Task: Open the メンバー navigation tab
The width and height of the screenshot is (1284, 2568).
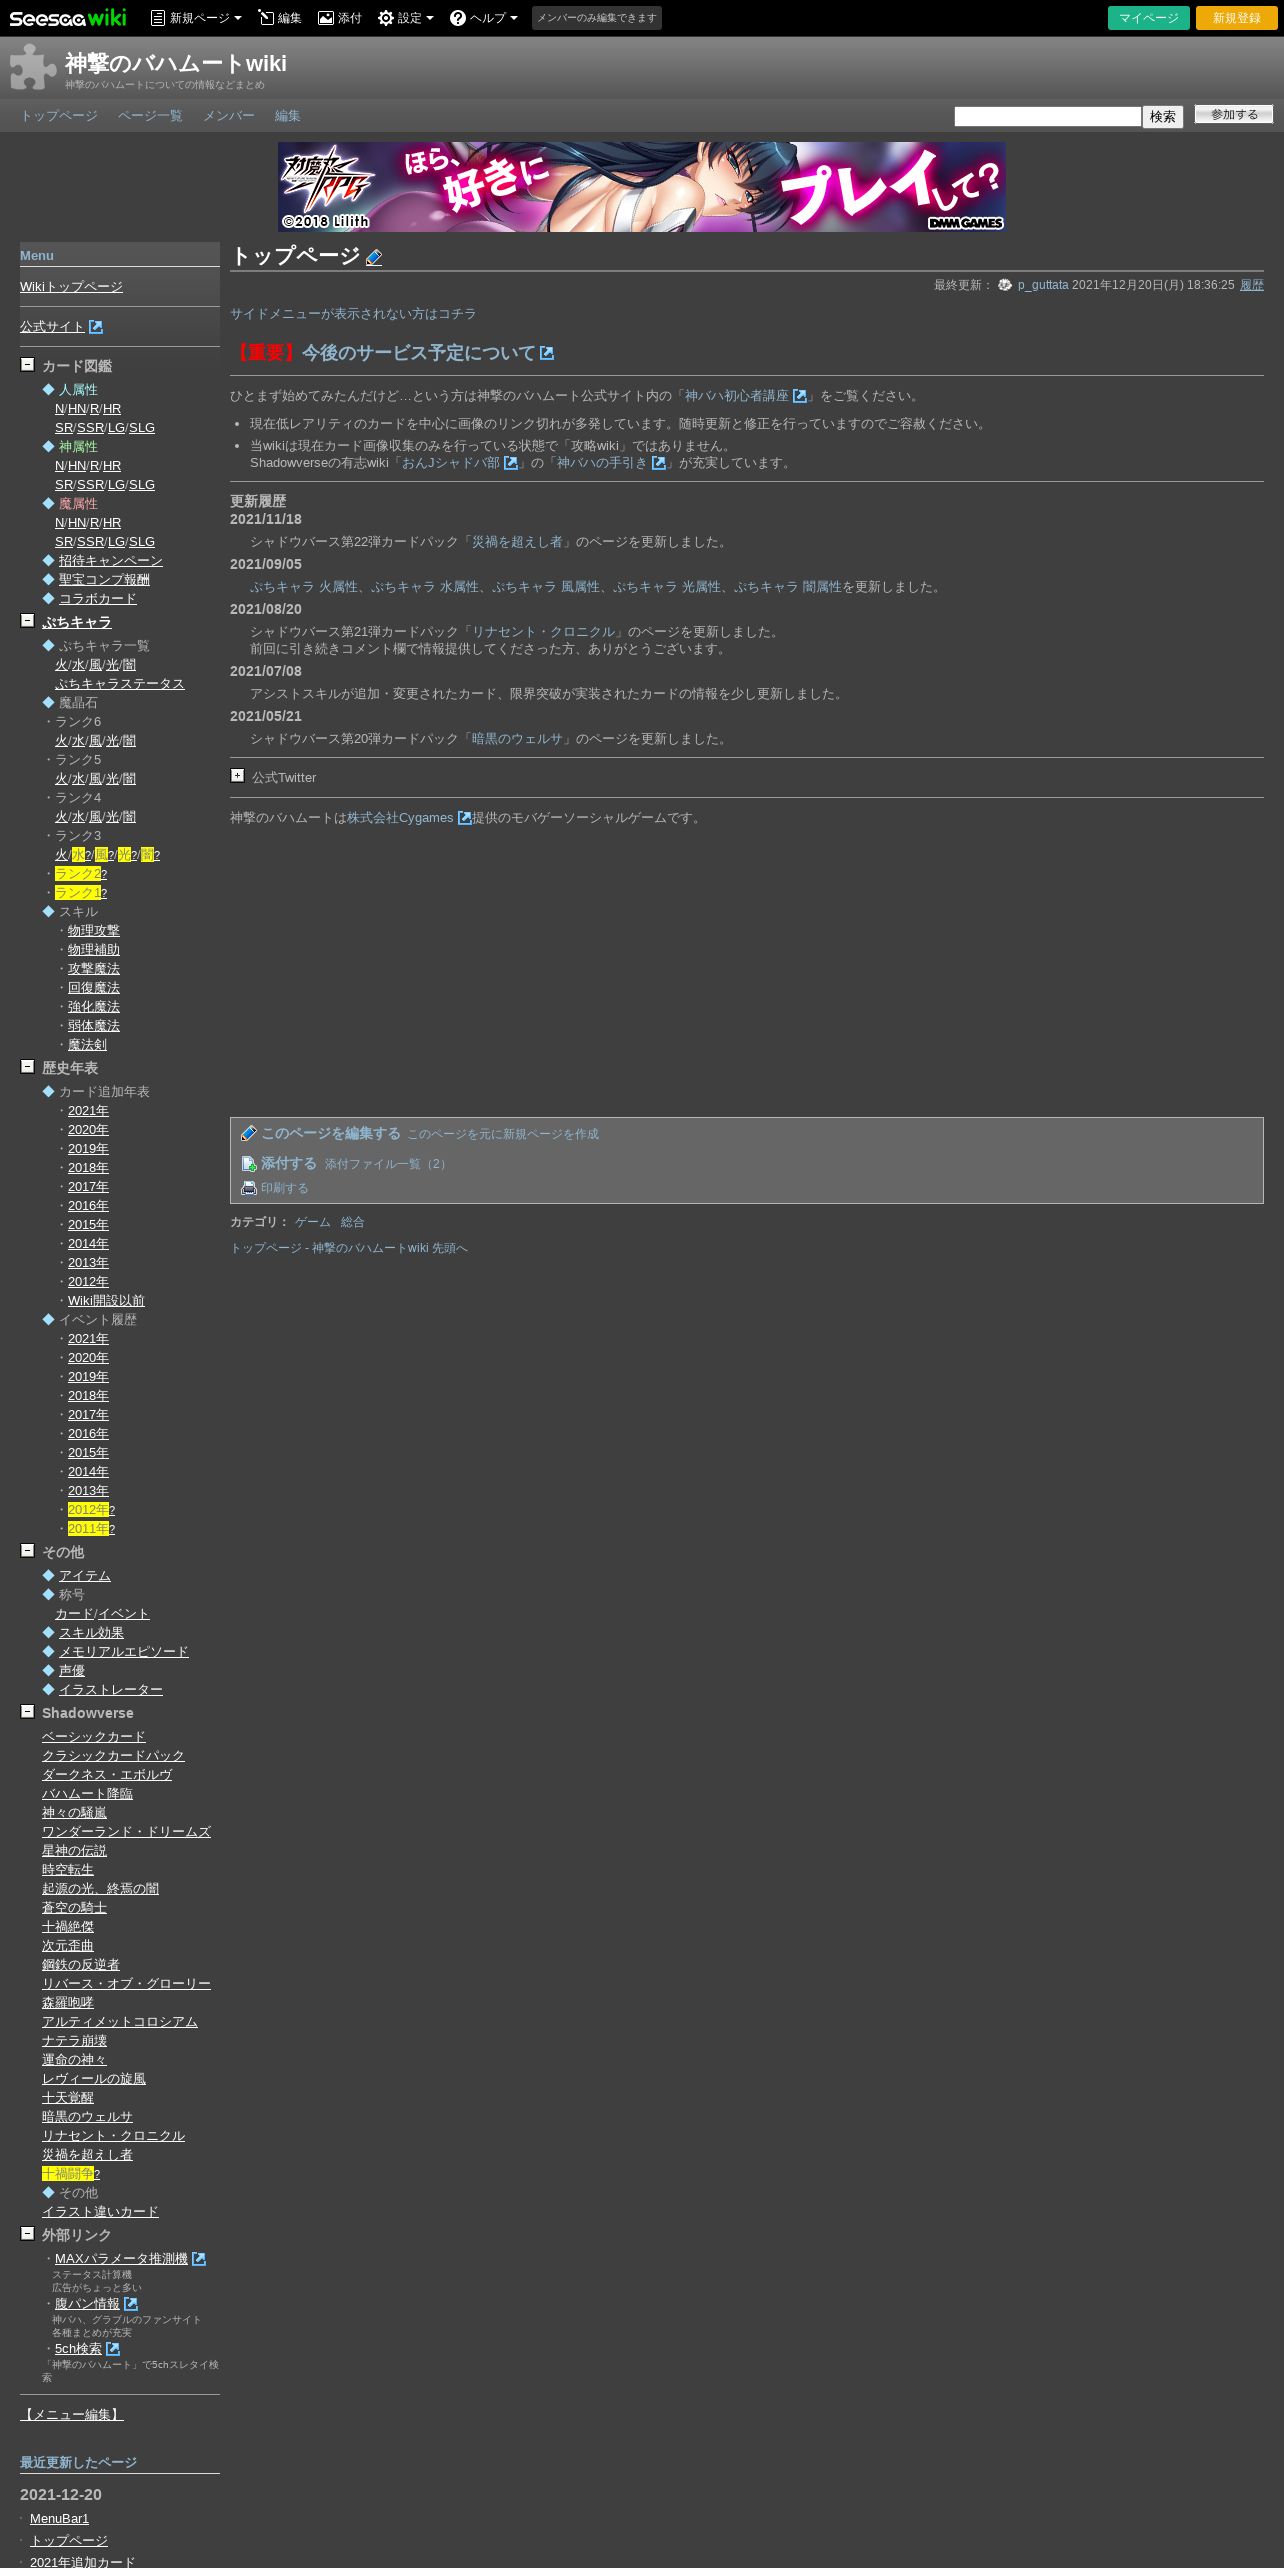Action: [x=229, y=116]
